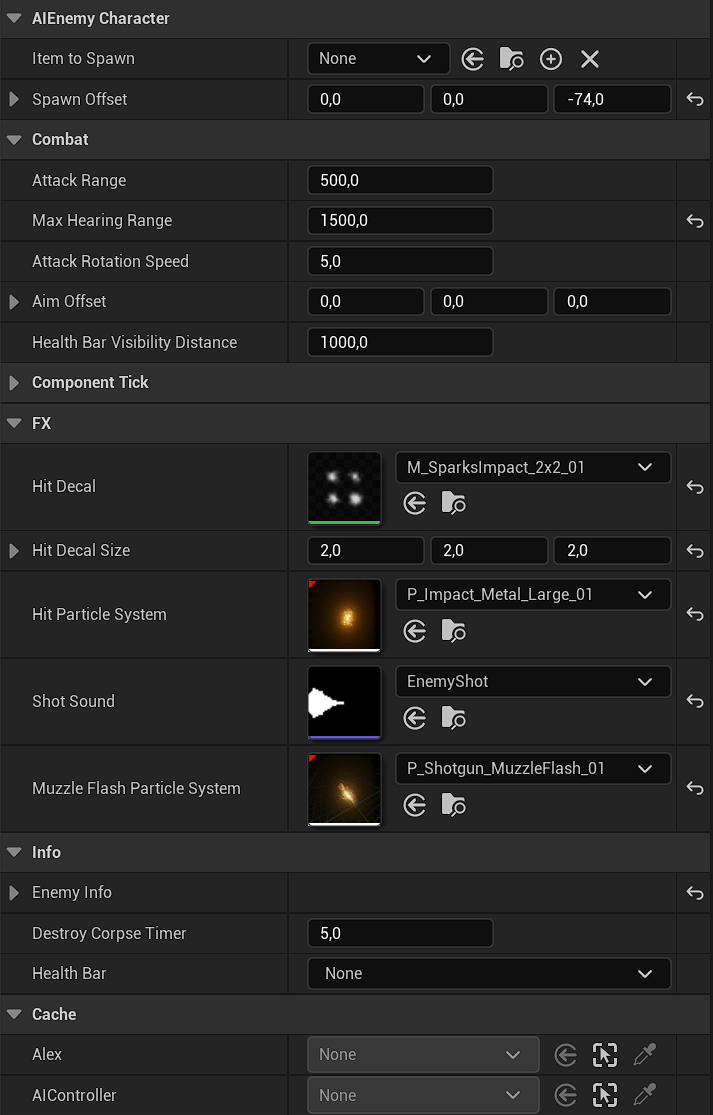Edit the Attack Rotation Speed field

(400, 262)
